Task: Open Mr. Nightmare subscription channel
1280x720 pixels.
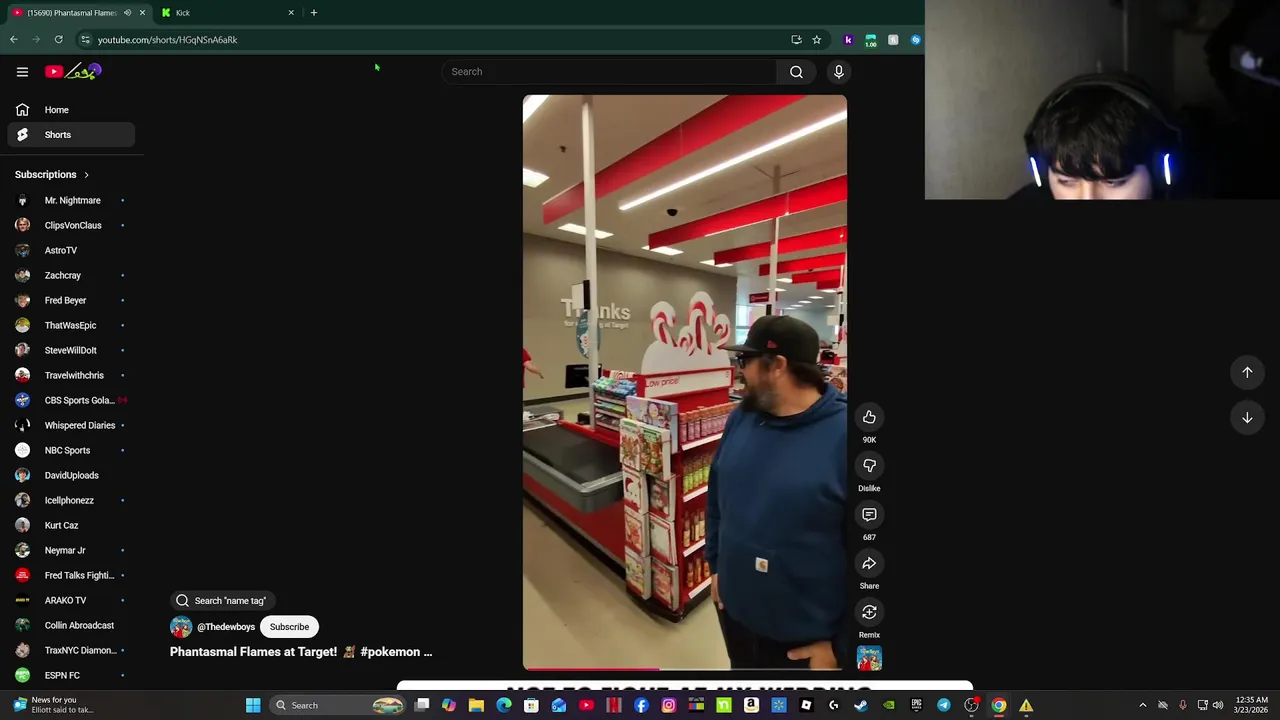Action: (71, 200)
